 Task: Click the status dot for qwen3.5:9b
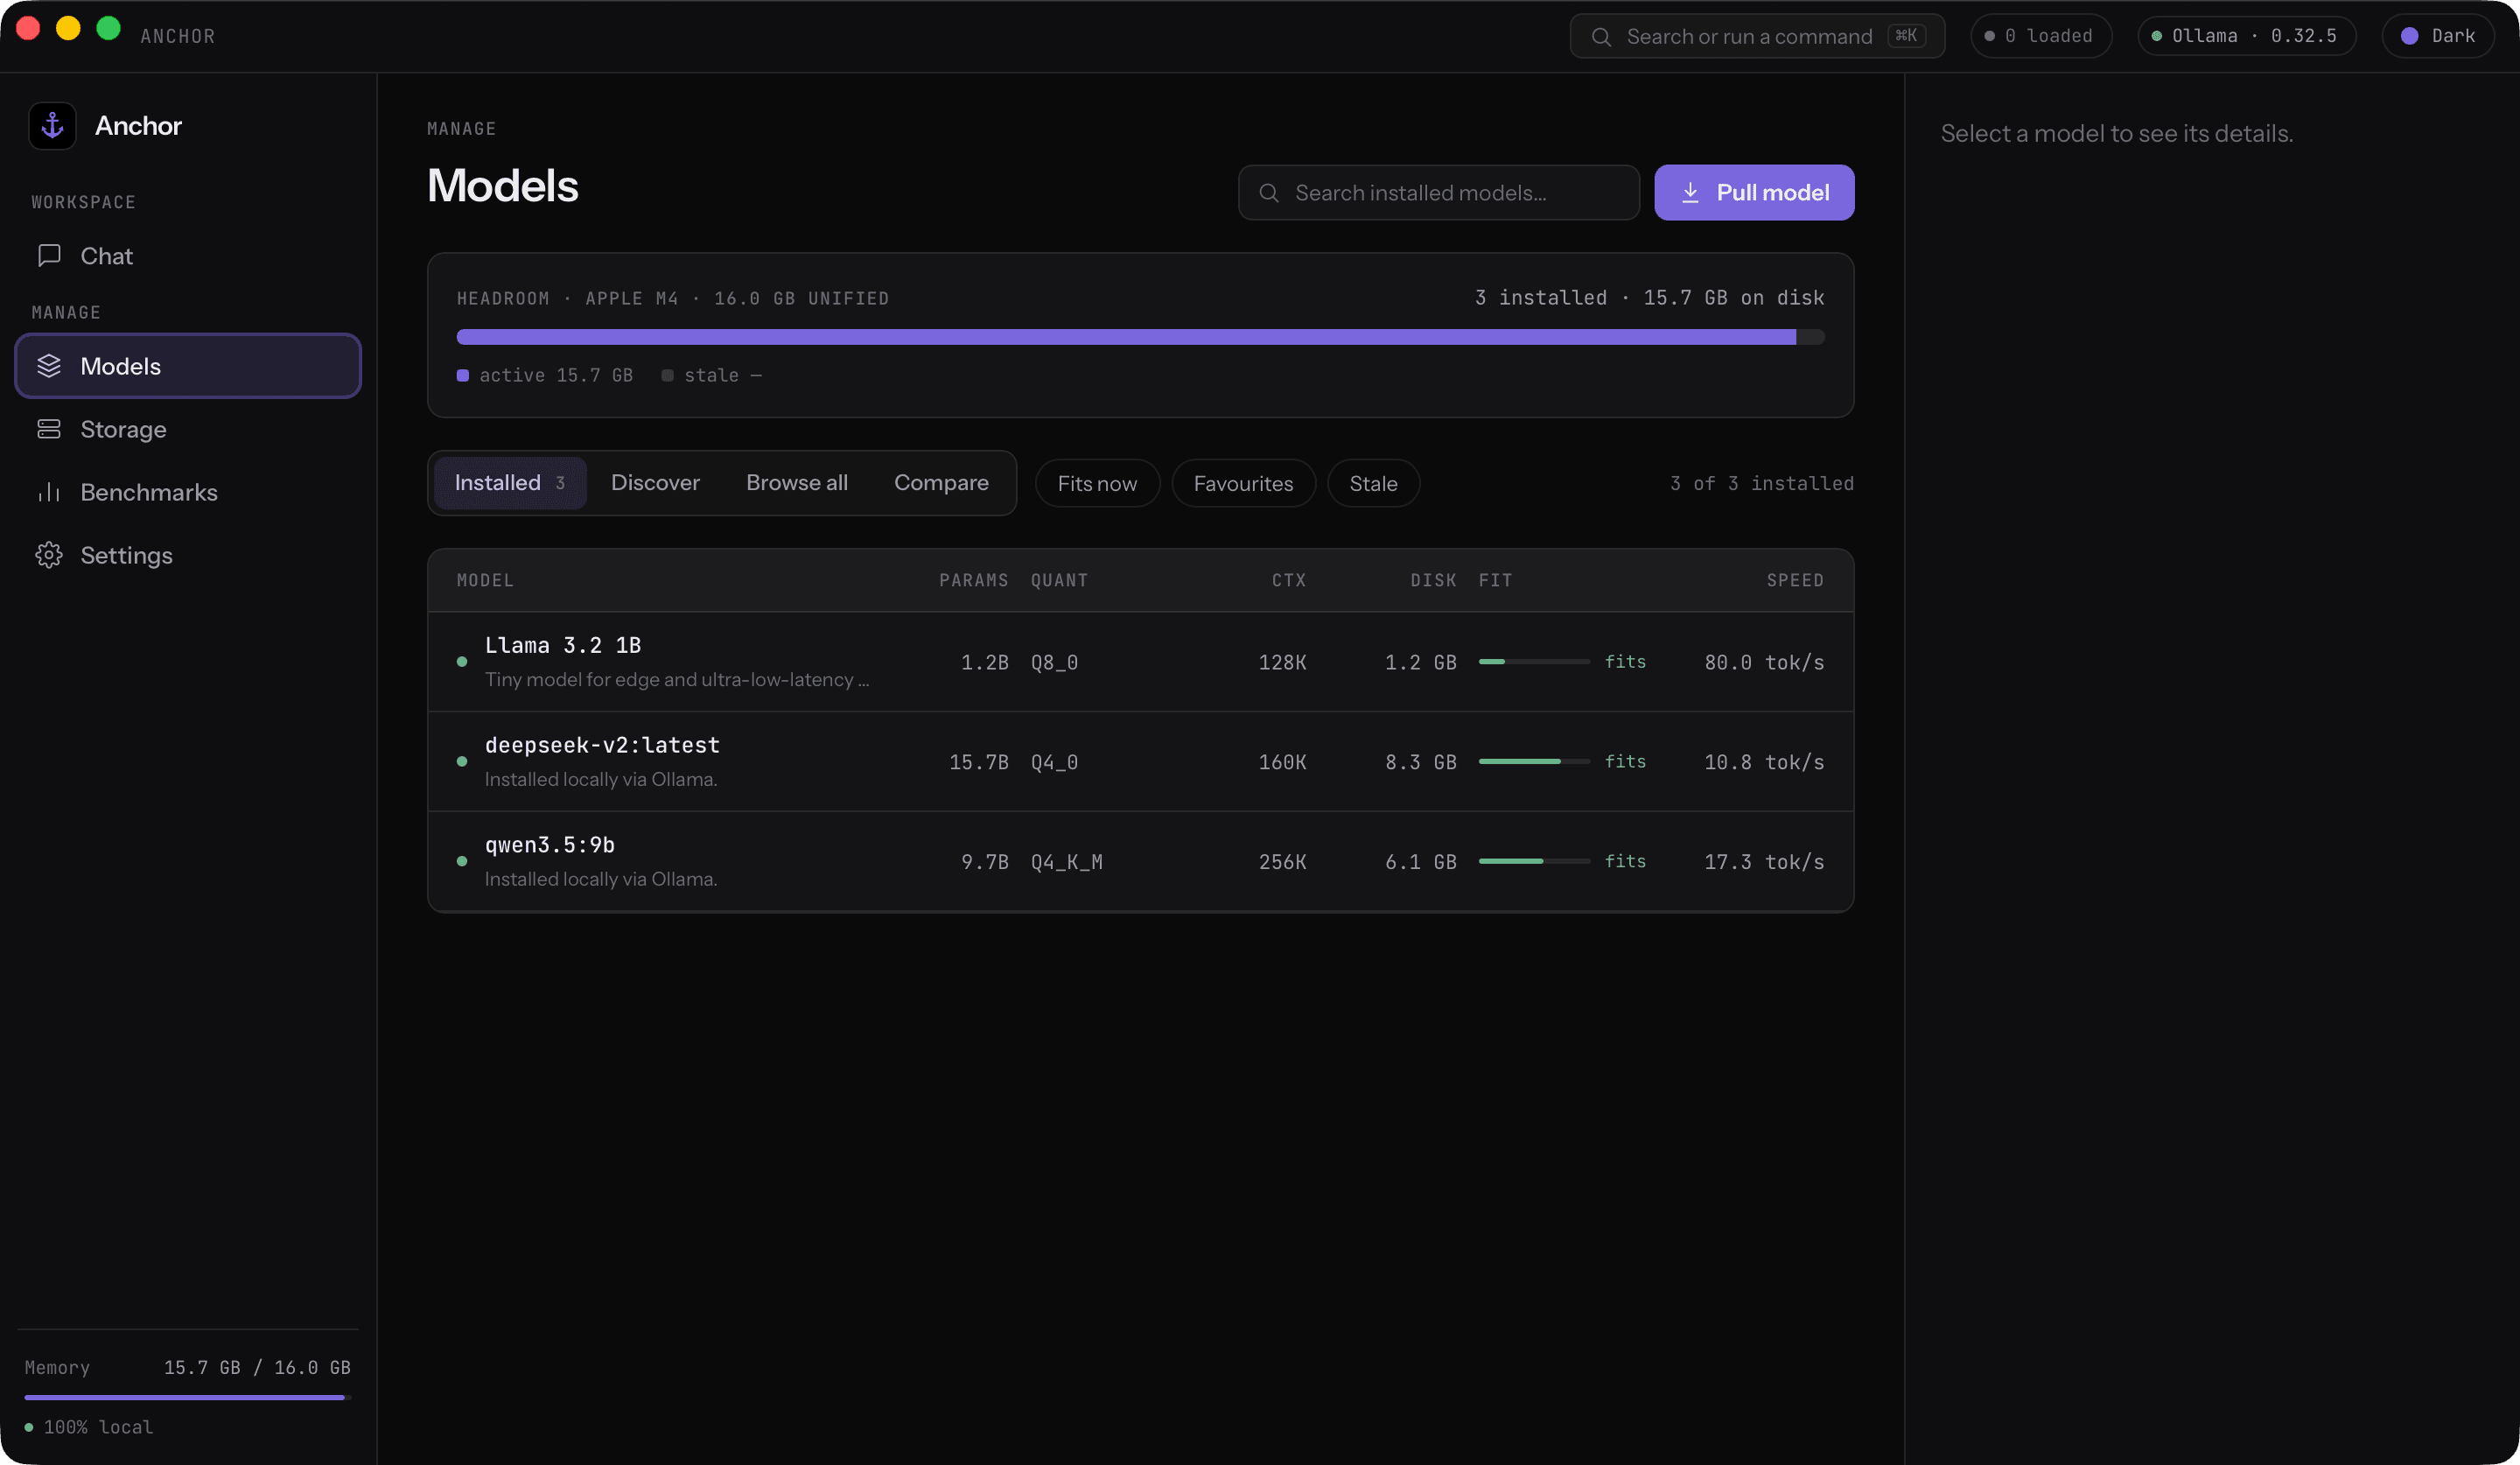[462, 862]
